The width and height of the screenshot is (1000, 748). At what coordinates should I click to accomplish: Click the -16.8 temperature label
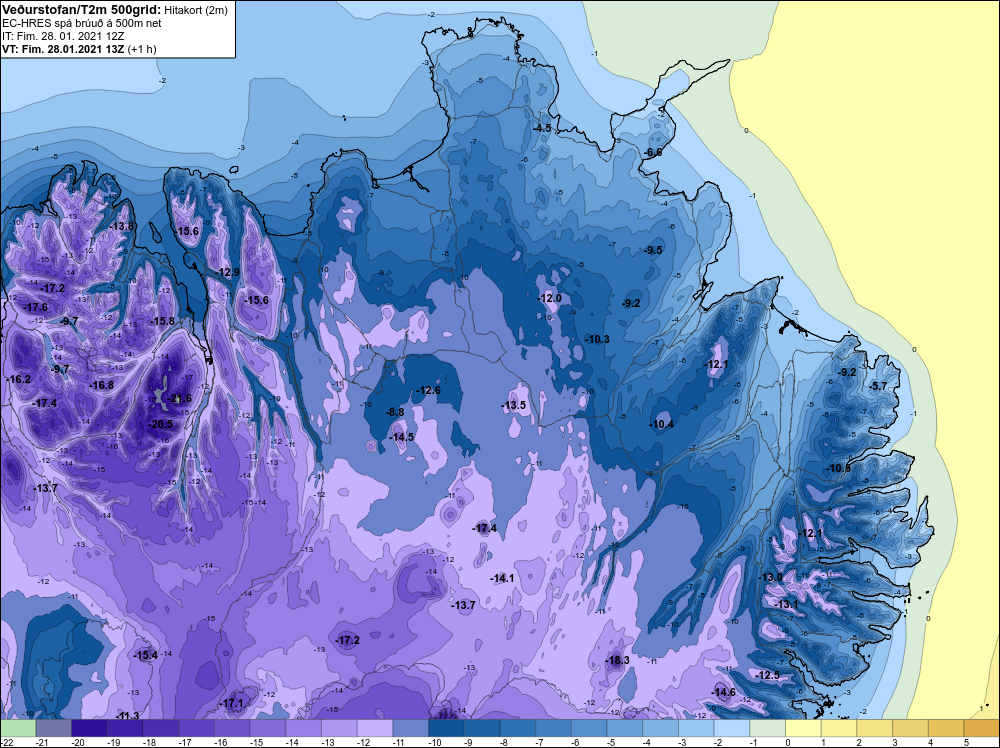102,385
